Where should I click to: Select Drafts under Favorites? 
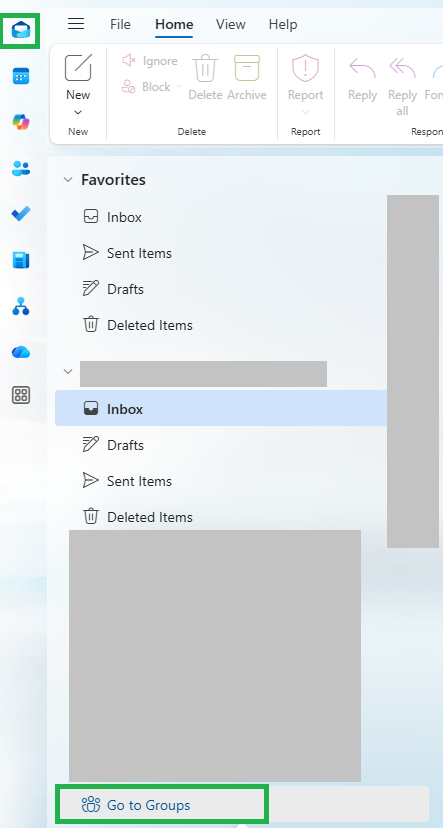[221, 289]
